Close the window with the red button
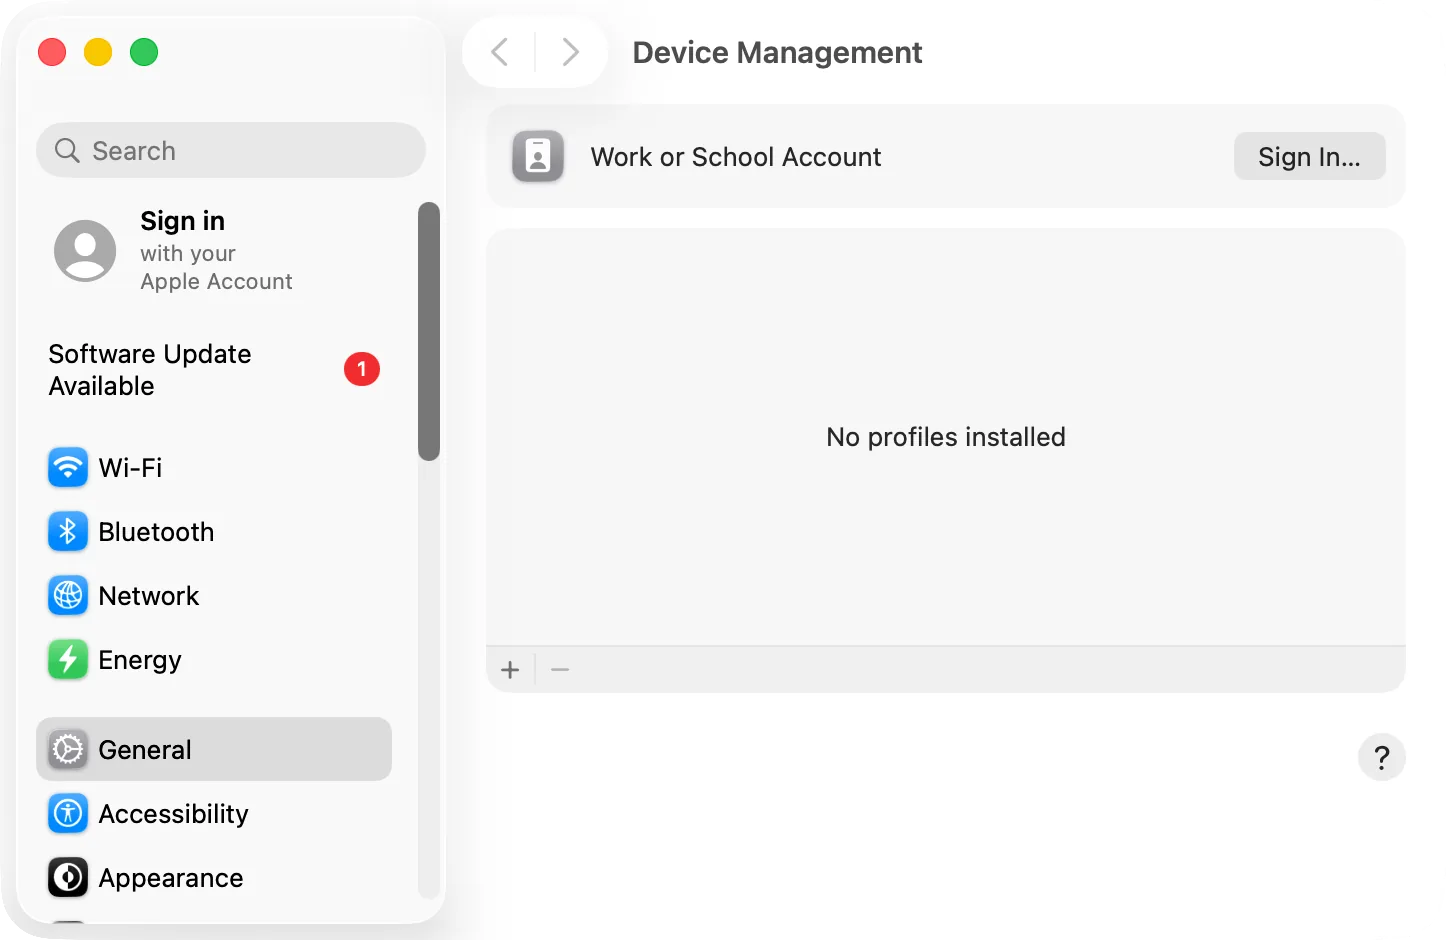This screenshot has height=940, width=1446. coord(52,52)
